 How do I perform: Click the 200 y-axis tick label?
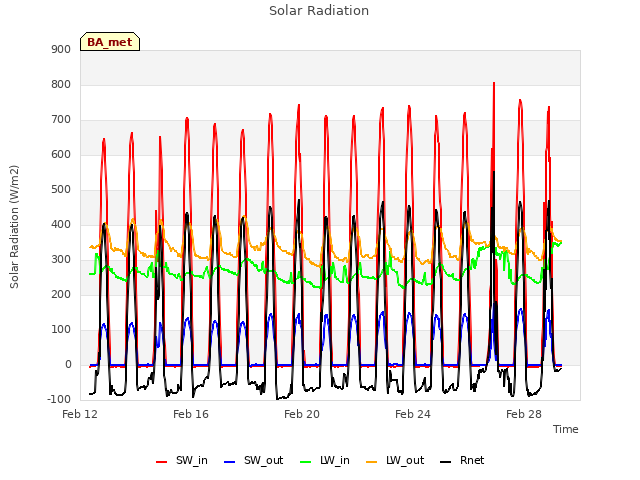click(x=61, y=294)
